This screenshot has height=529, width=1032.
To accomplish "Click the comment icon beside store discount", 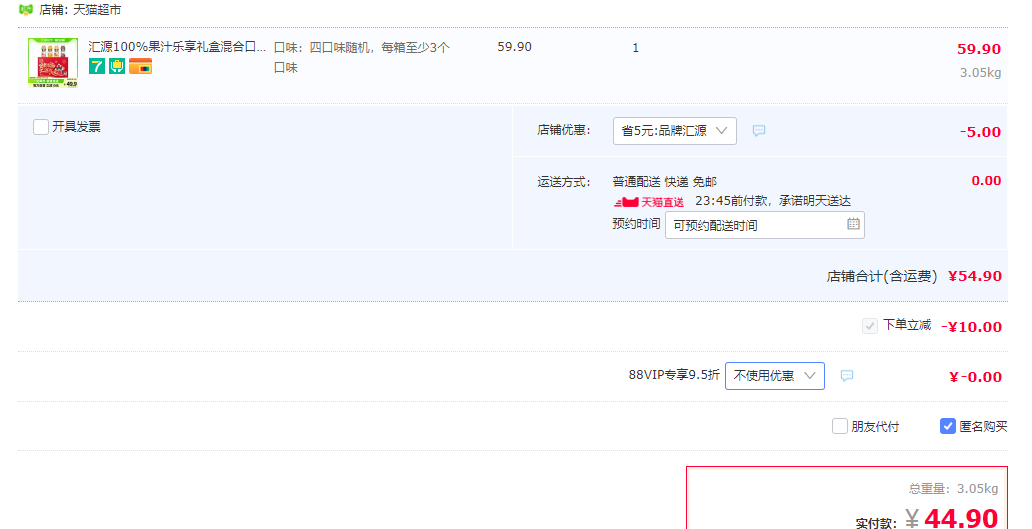I will 759,131.
